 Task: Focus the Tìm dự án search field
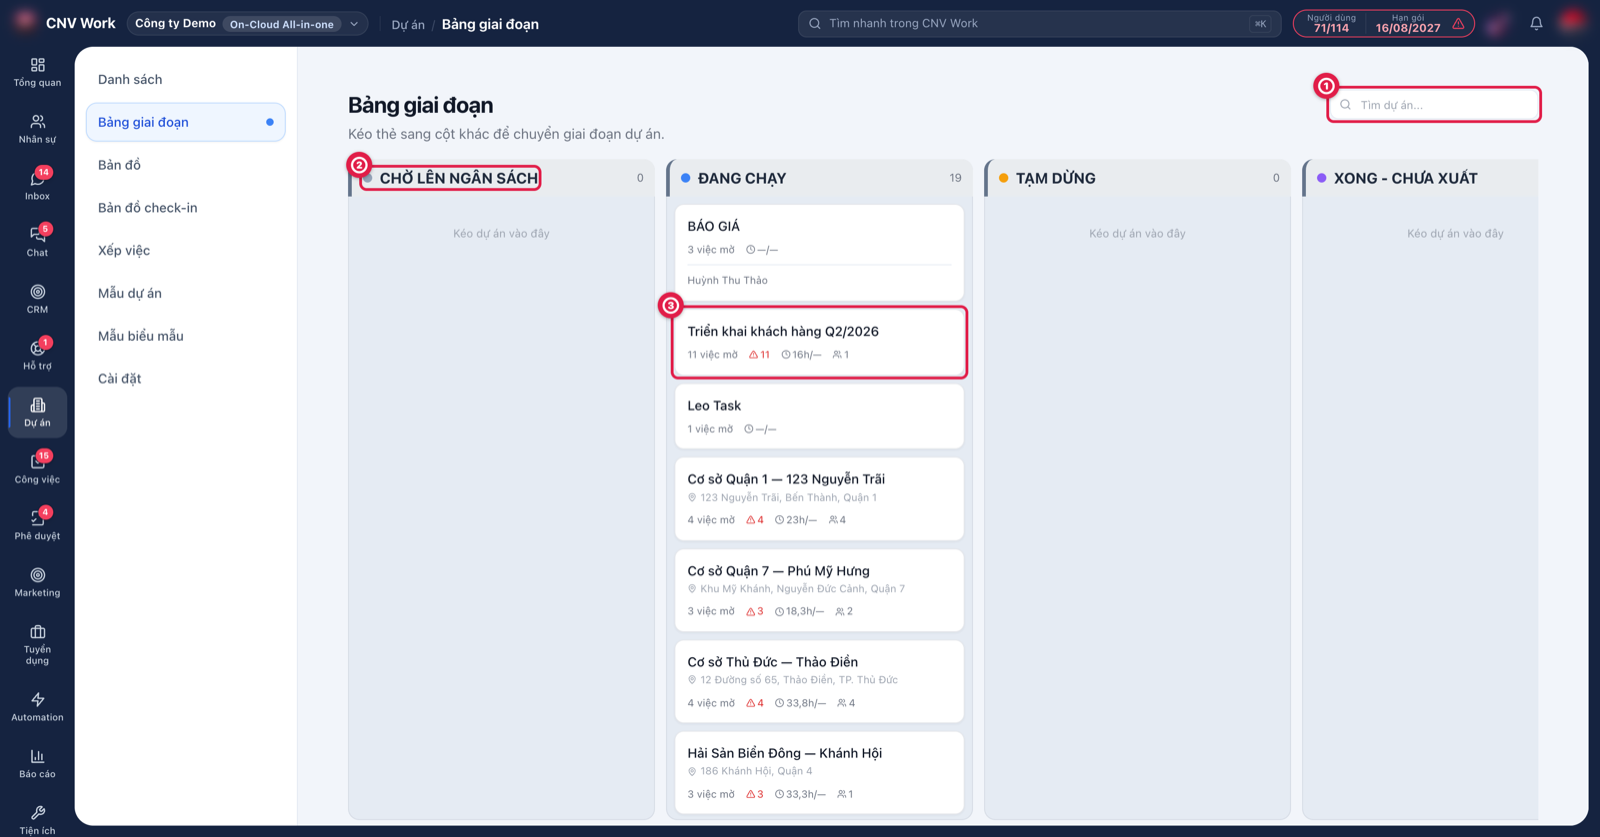click(1434, 105)
